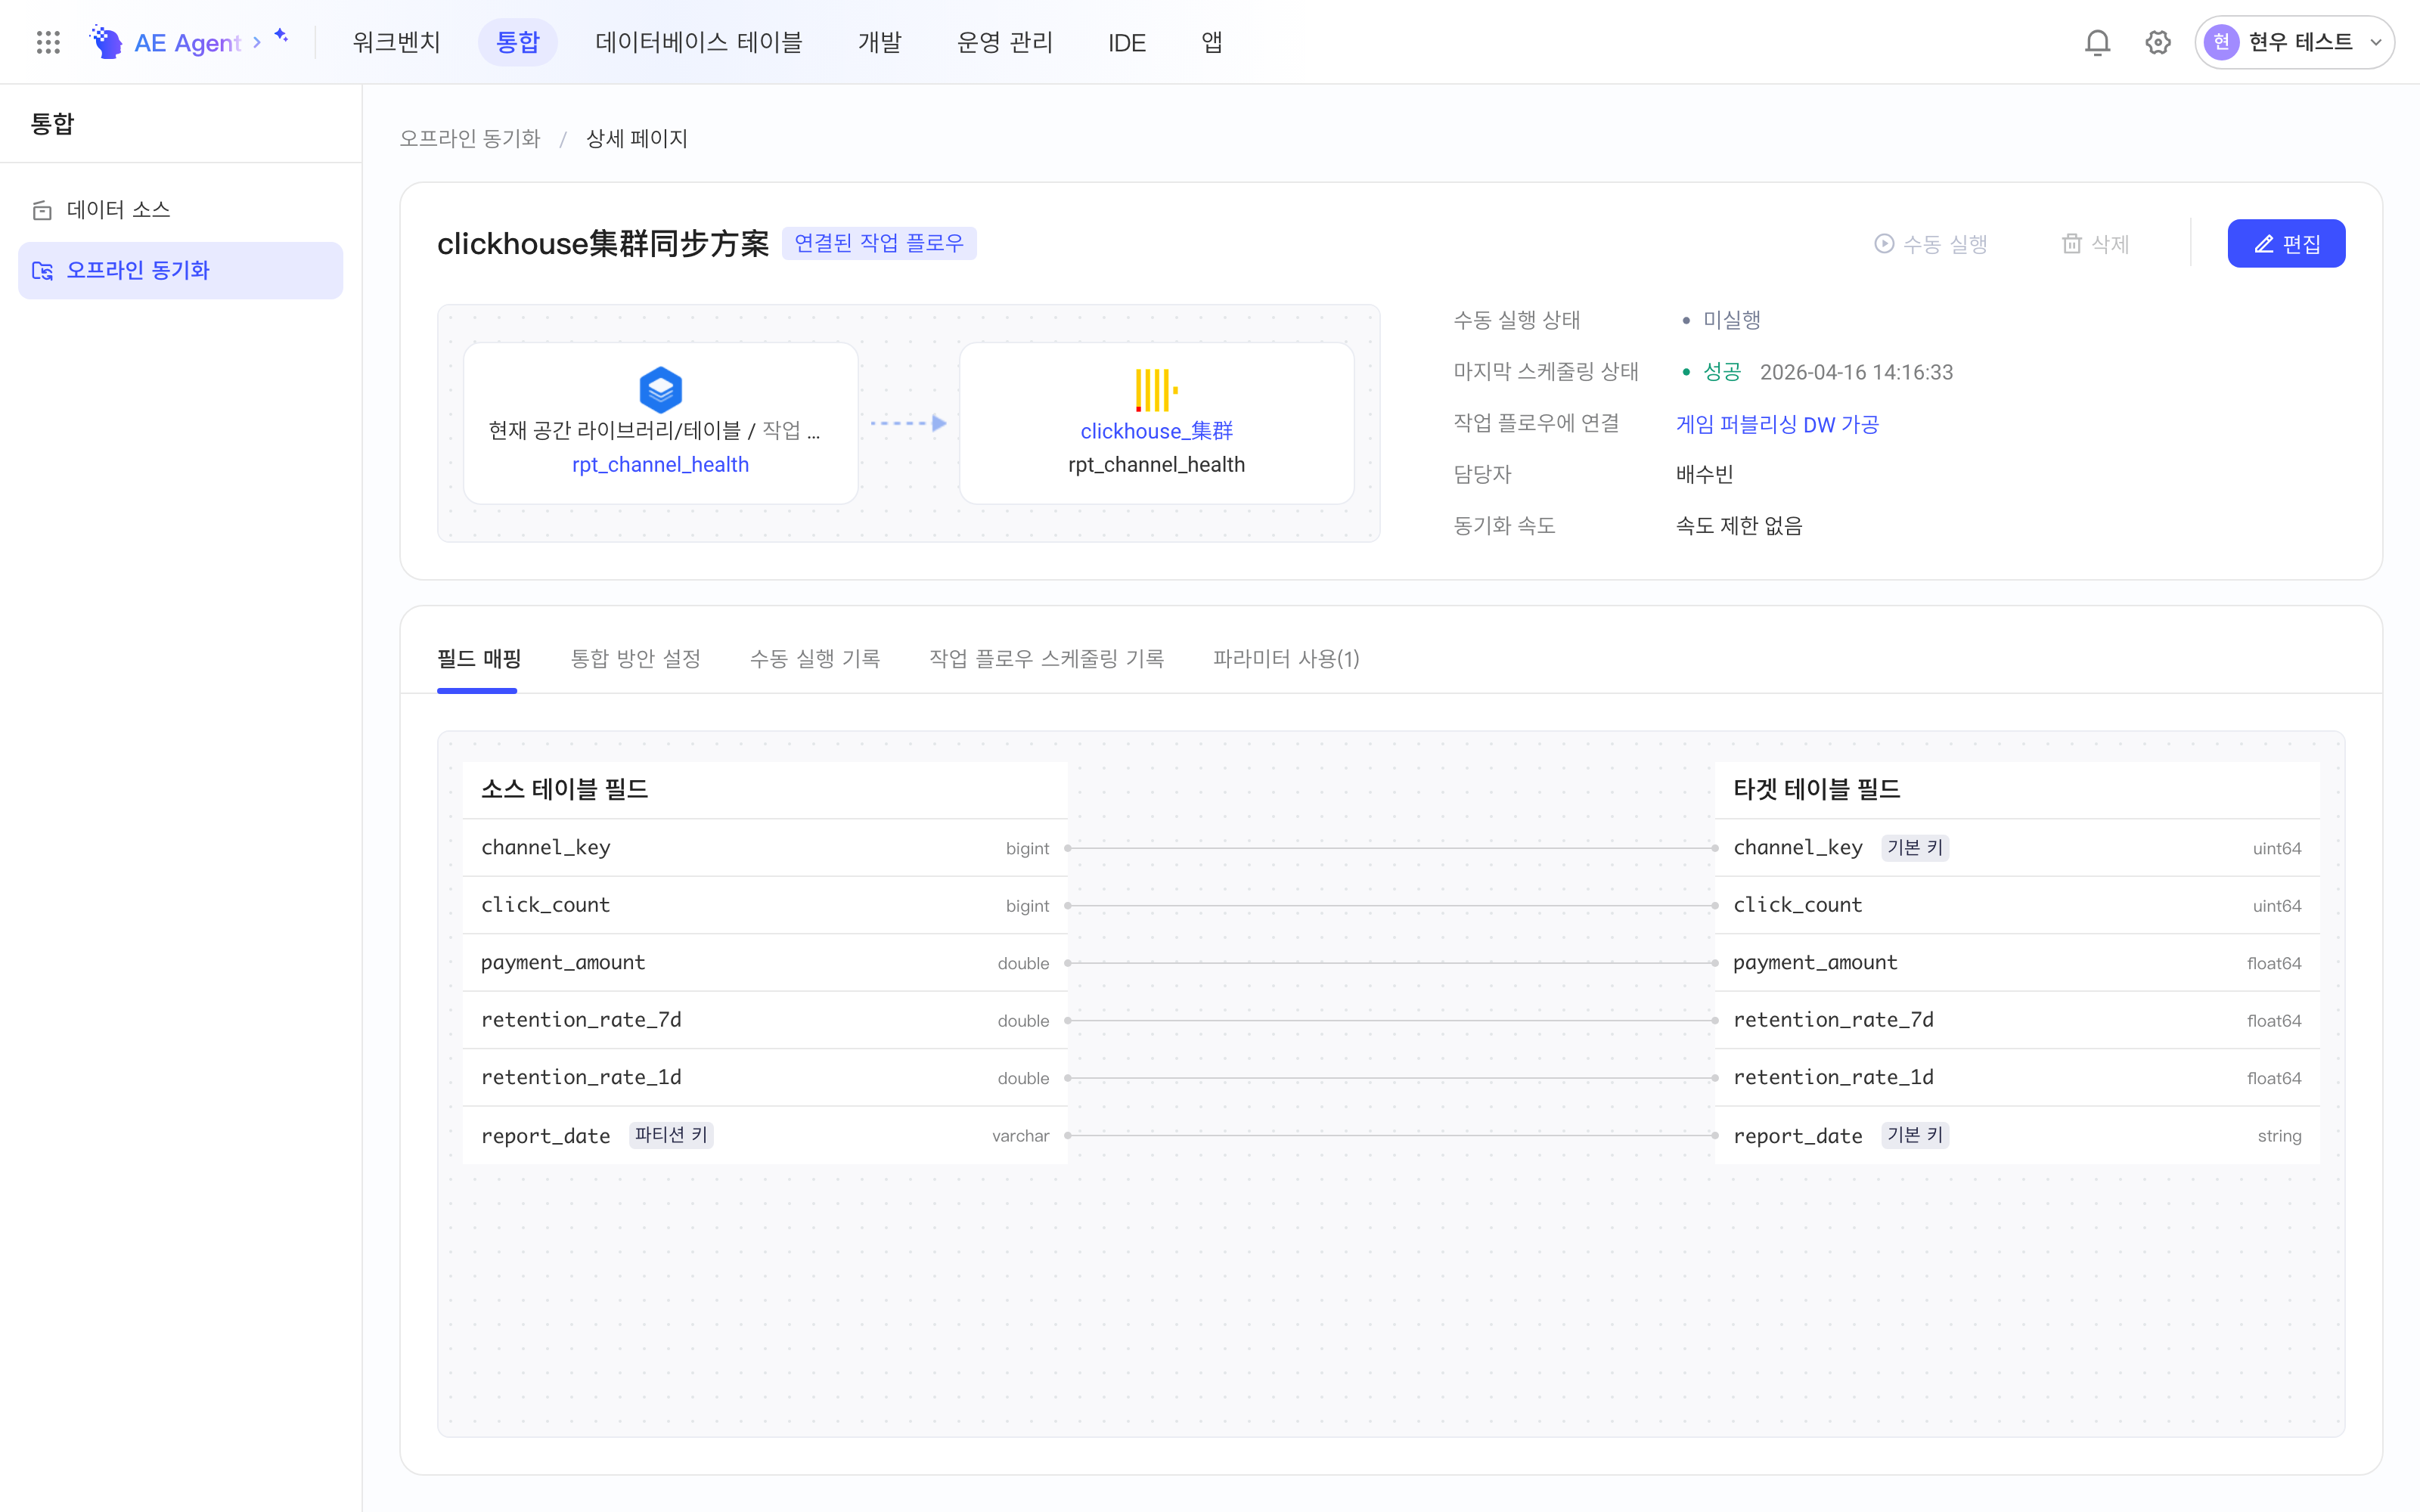Click the 수동 실행 button

point(1930,244)
